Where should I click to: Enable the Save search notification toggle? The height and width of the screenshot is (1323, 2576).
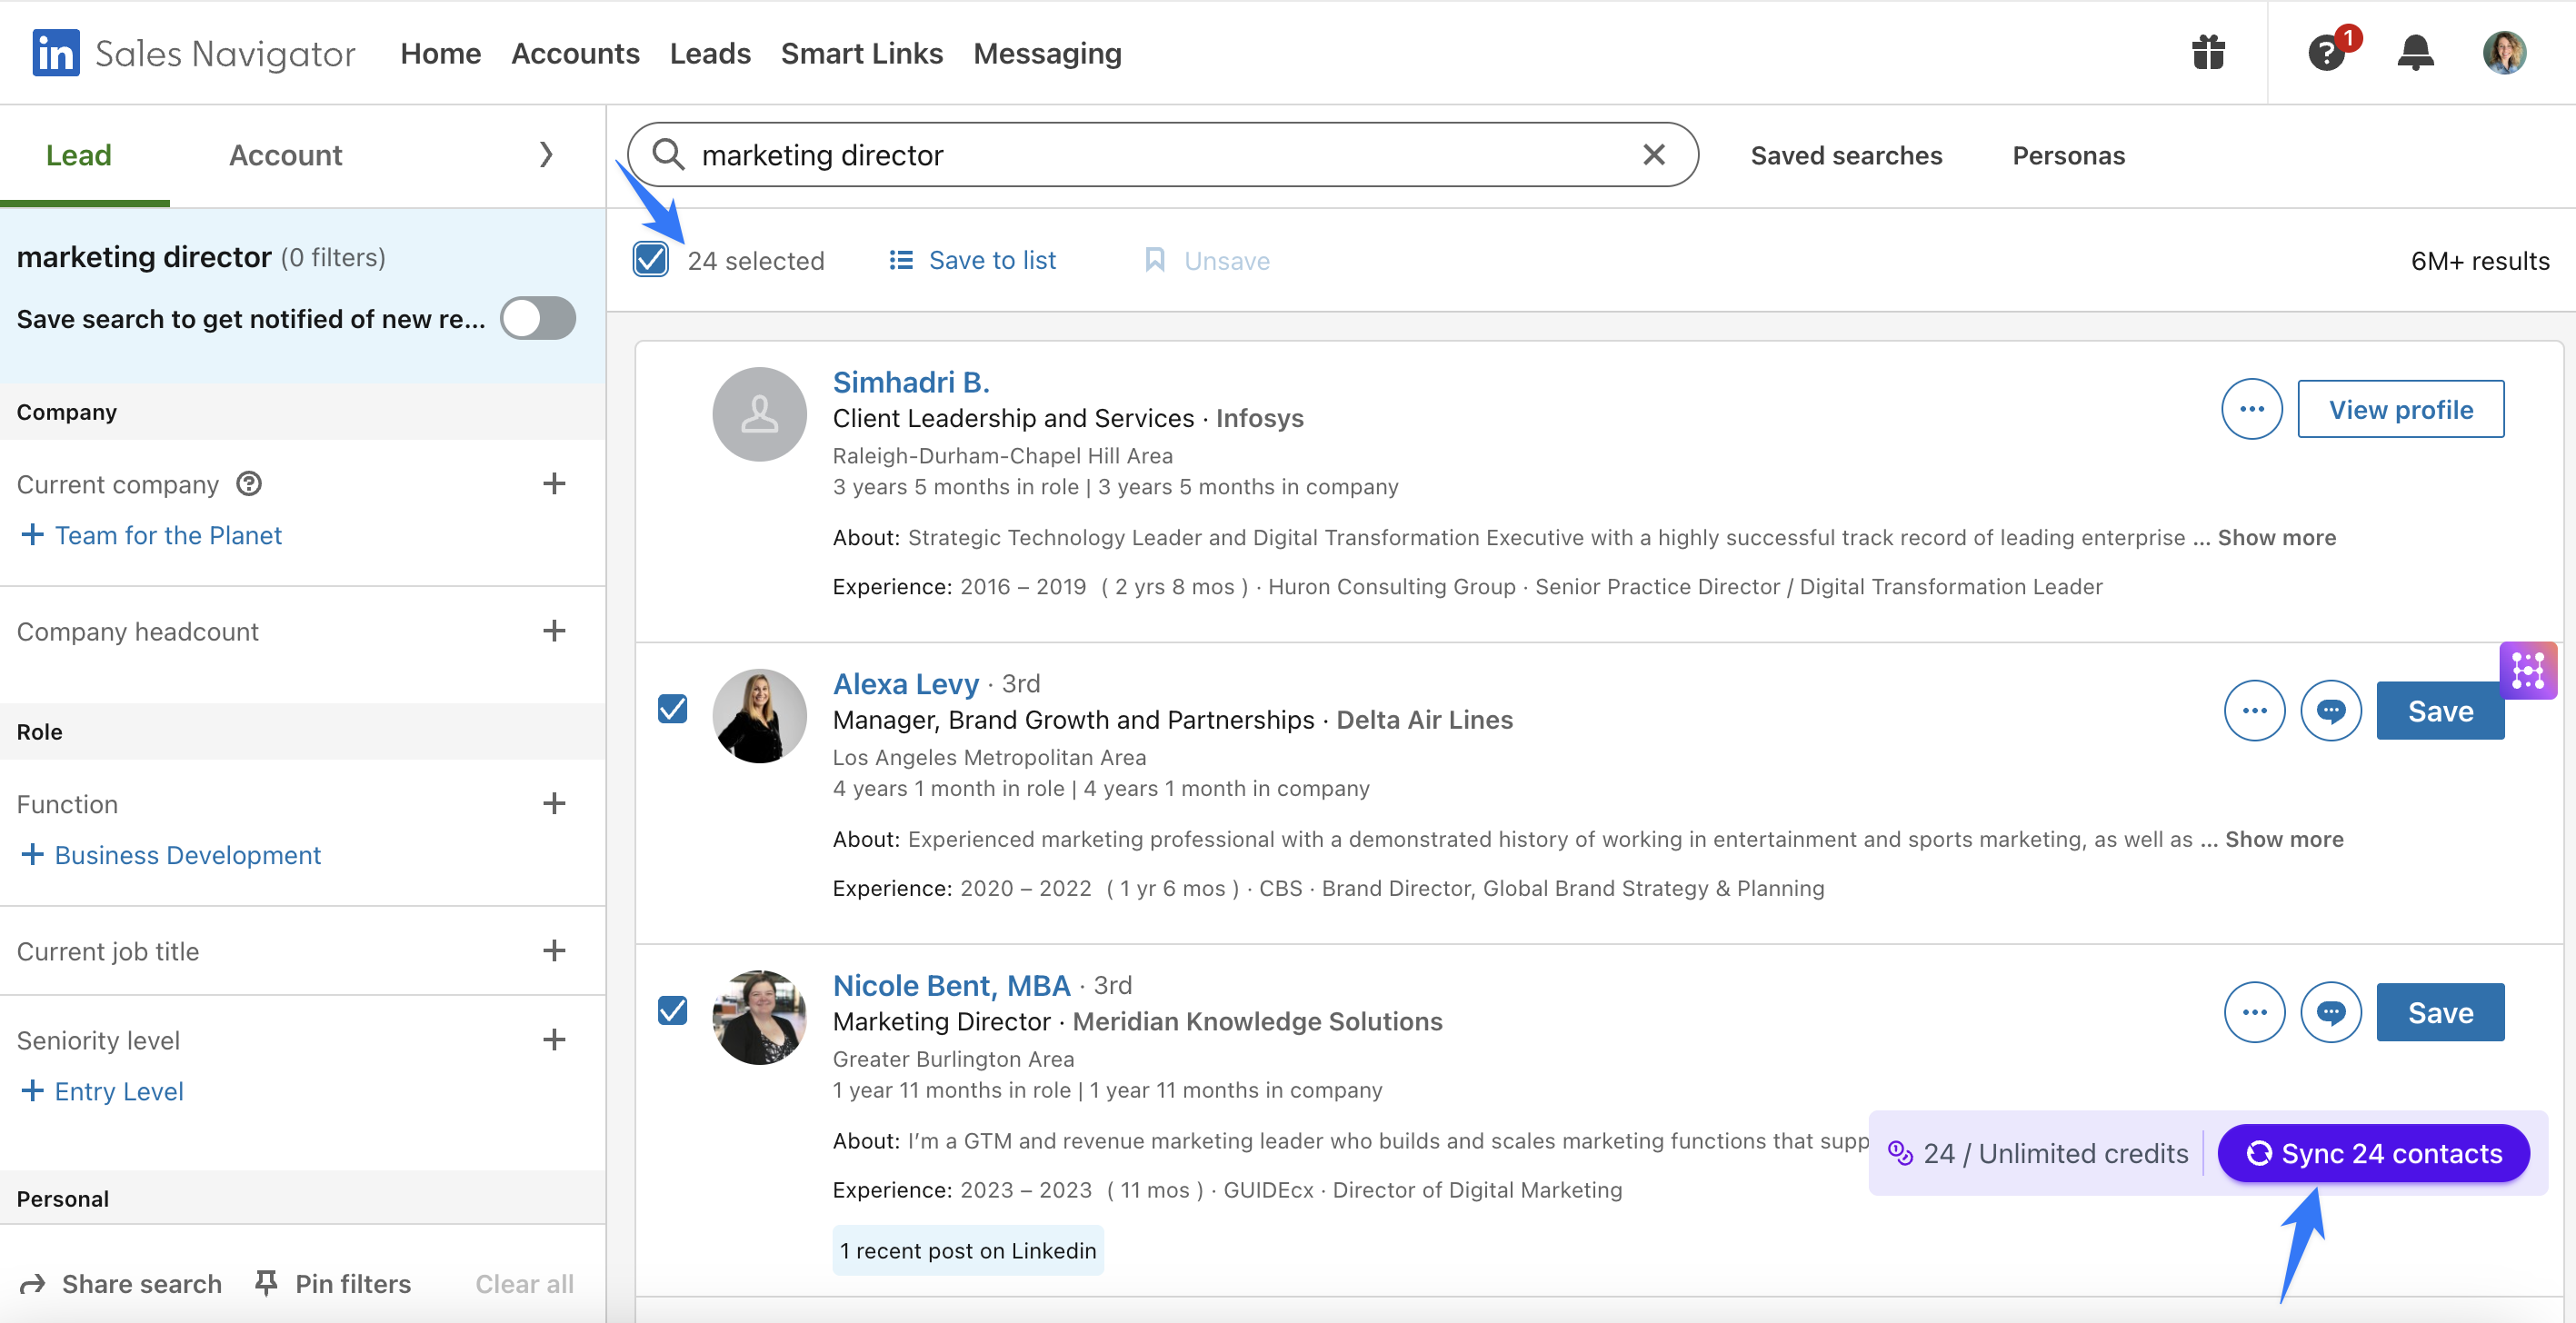click(x=538, y=319)
